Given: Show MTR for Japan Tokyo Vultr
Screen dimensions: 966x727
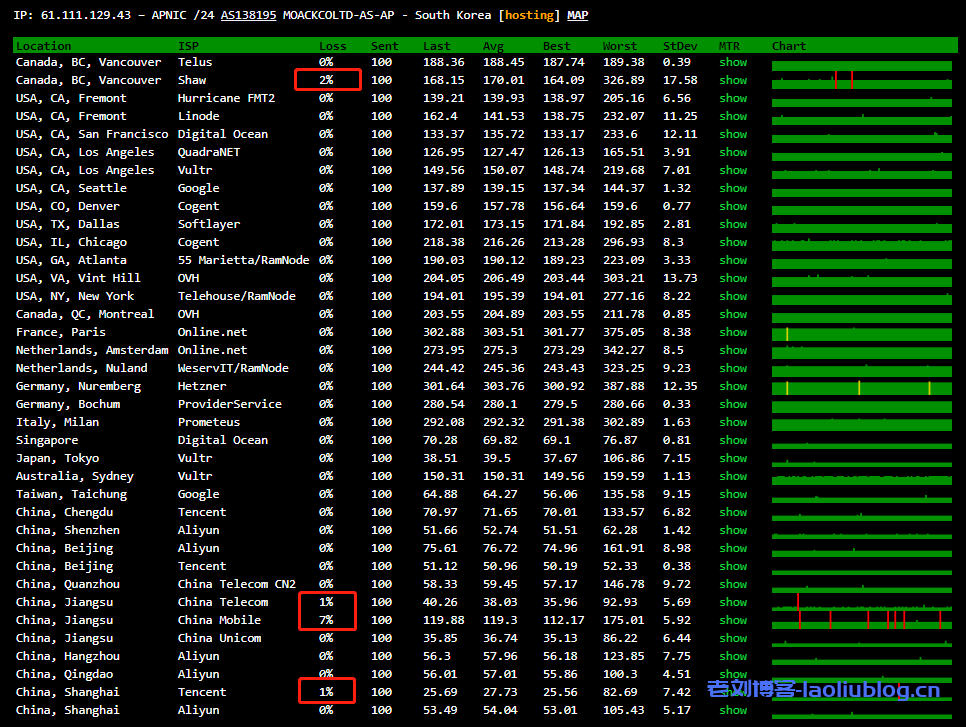Looking at the screenshot, I should tap(733, 458).
